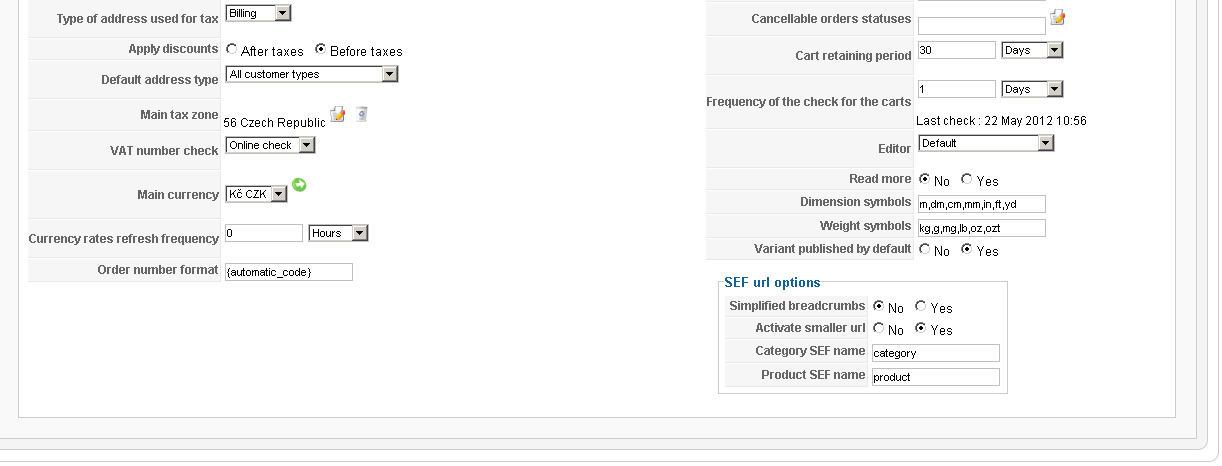Open Main currency Kč CZK dropdown
Viewport: 1222px width, 466px height.
coord(256,194)
